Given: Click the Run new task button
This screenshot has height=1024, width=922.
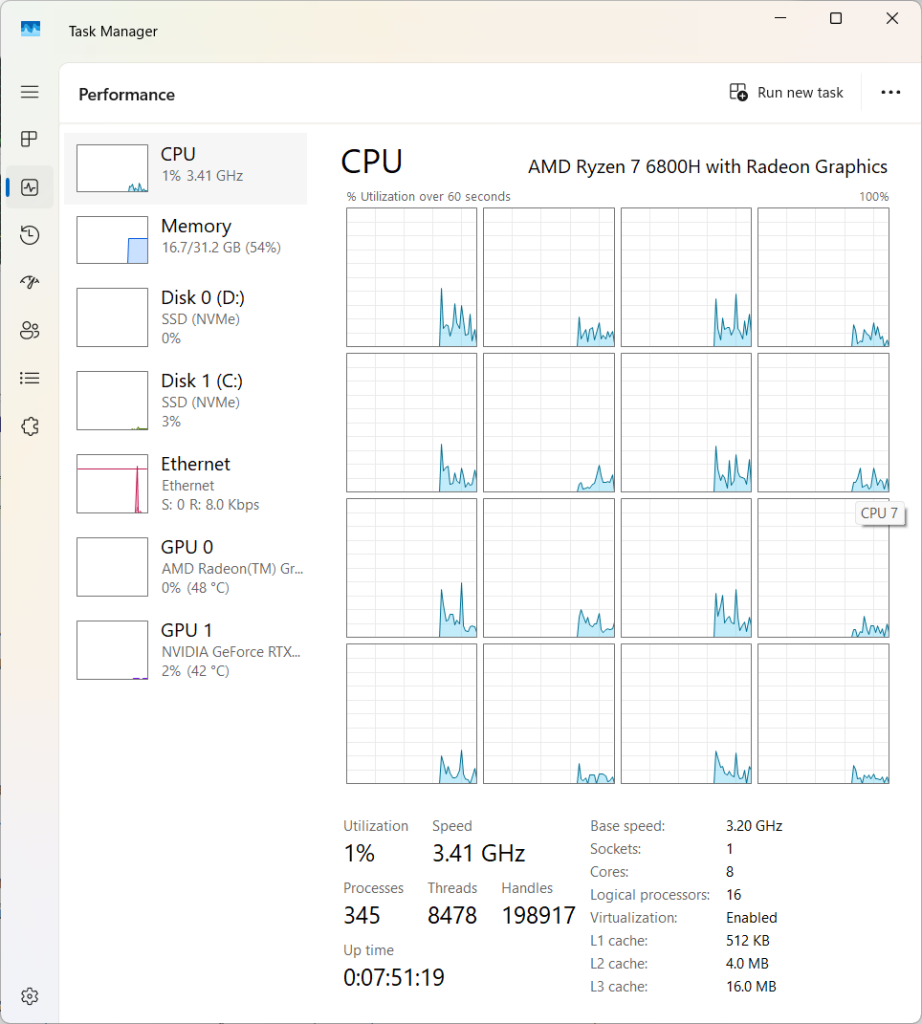Looking at the screenshot, I should point(786,93).
